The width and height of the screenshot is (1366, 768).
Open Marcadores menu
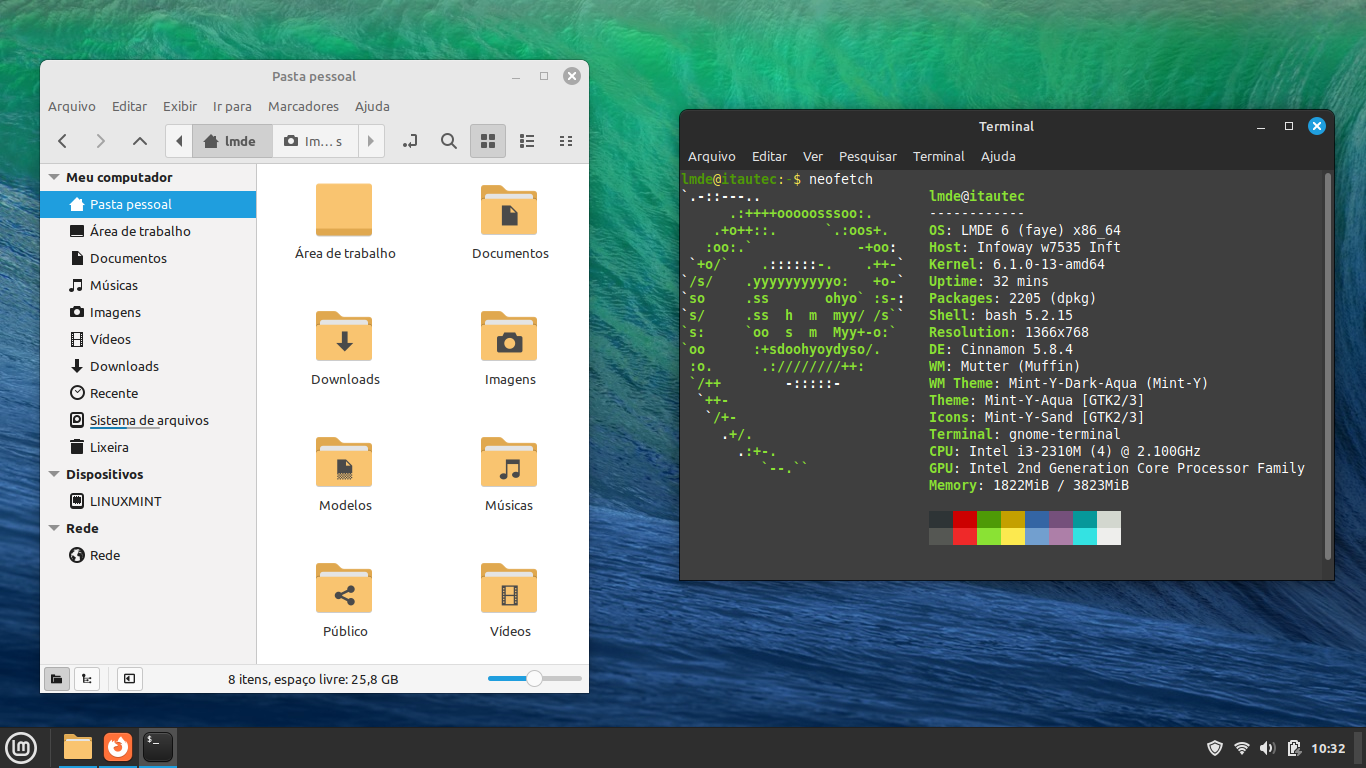(303, 106)
